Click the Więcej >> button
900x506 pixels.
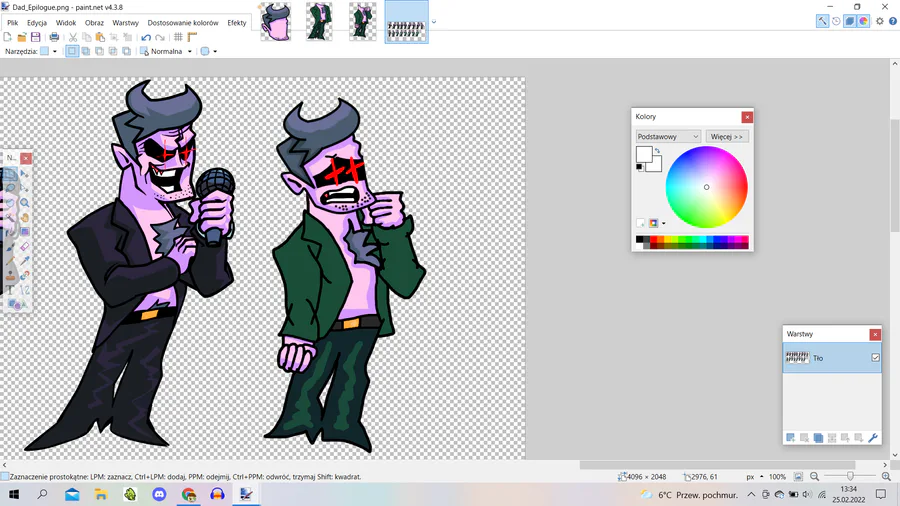727,137
